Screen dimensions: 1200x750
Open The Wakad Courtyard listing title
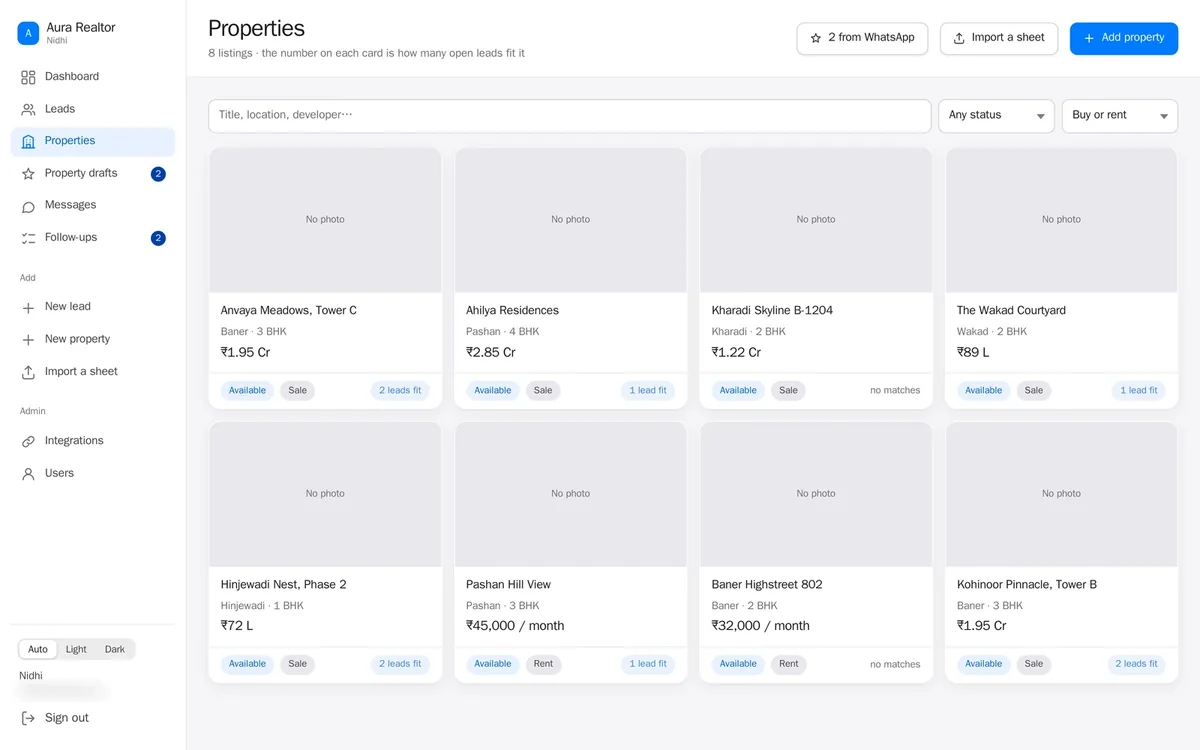(x=1011, y=311)
